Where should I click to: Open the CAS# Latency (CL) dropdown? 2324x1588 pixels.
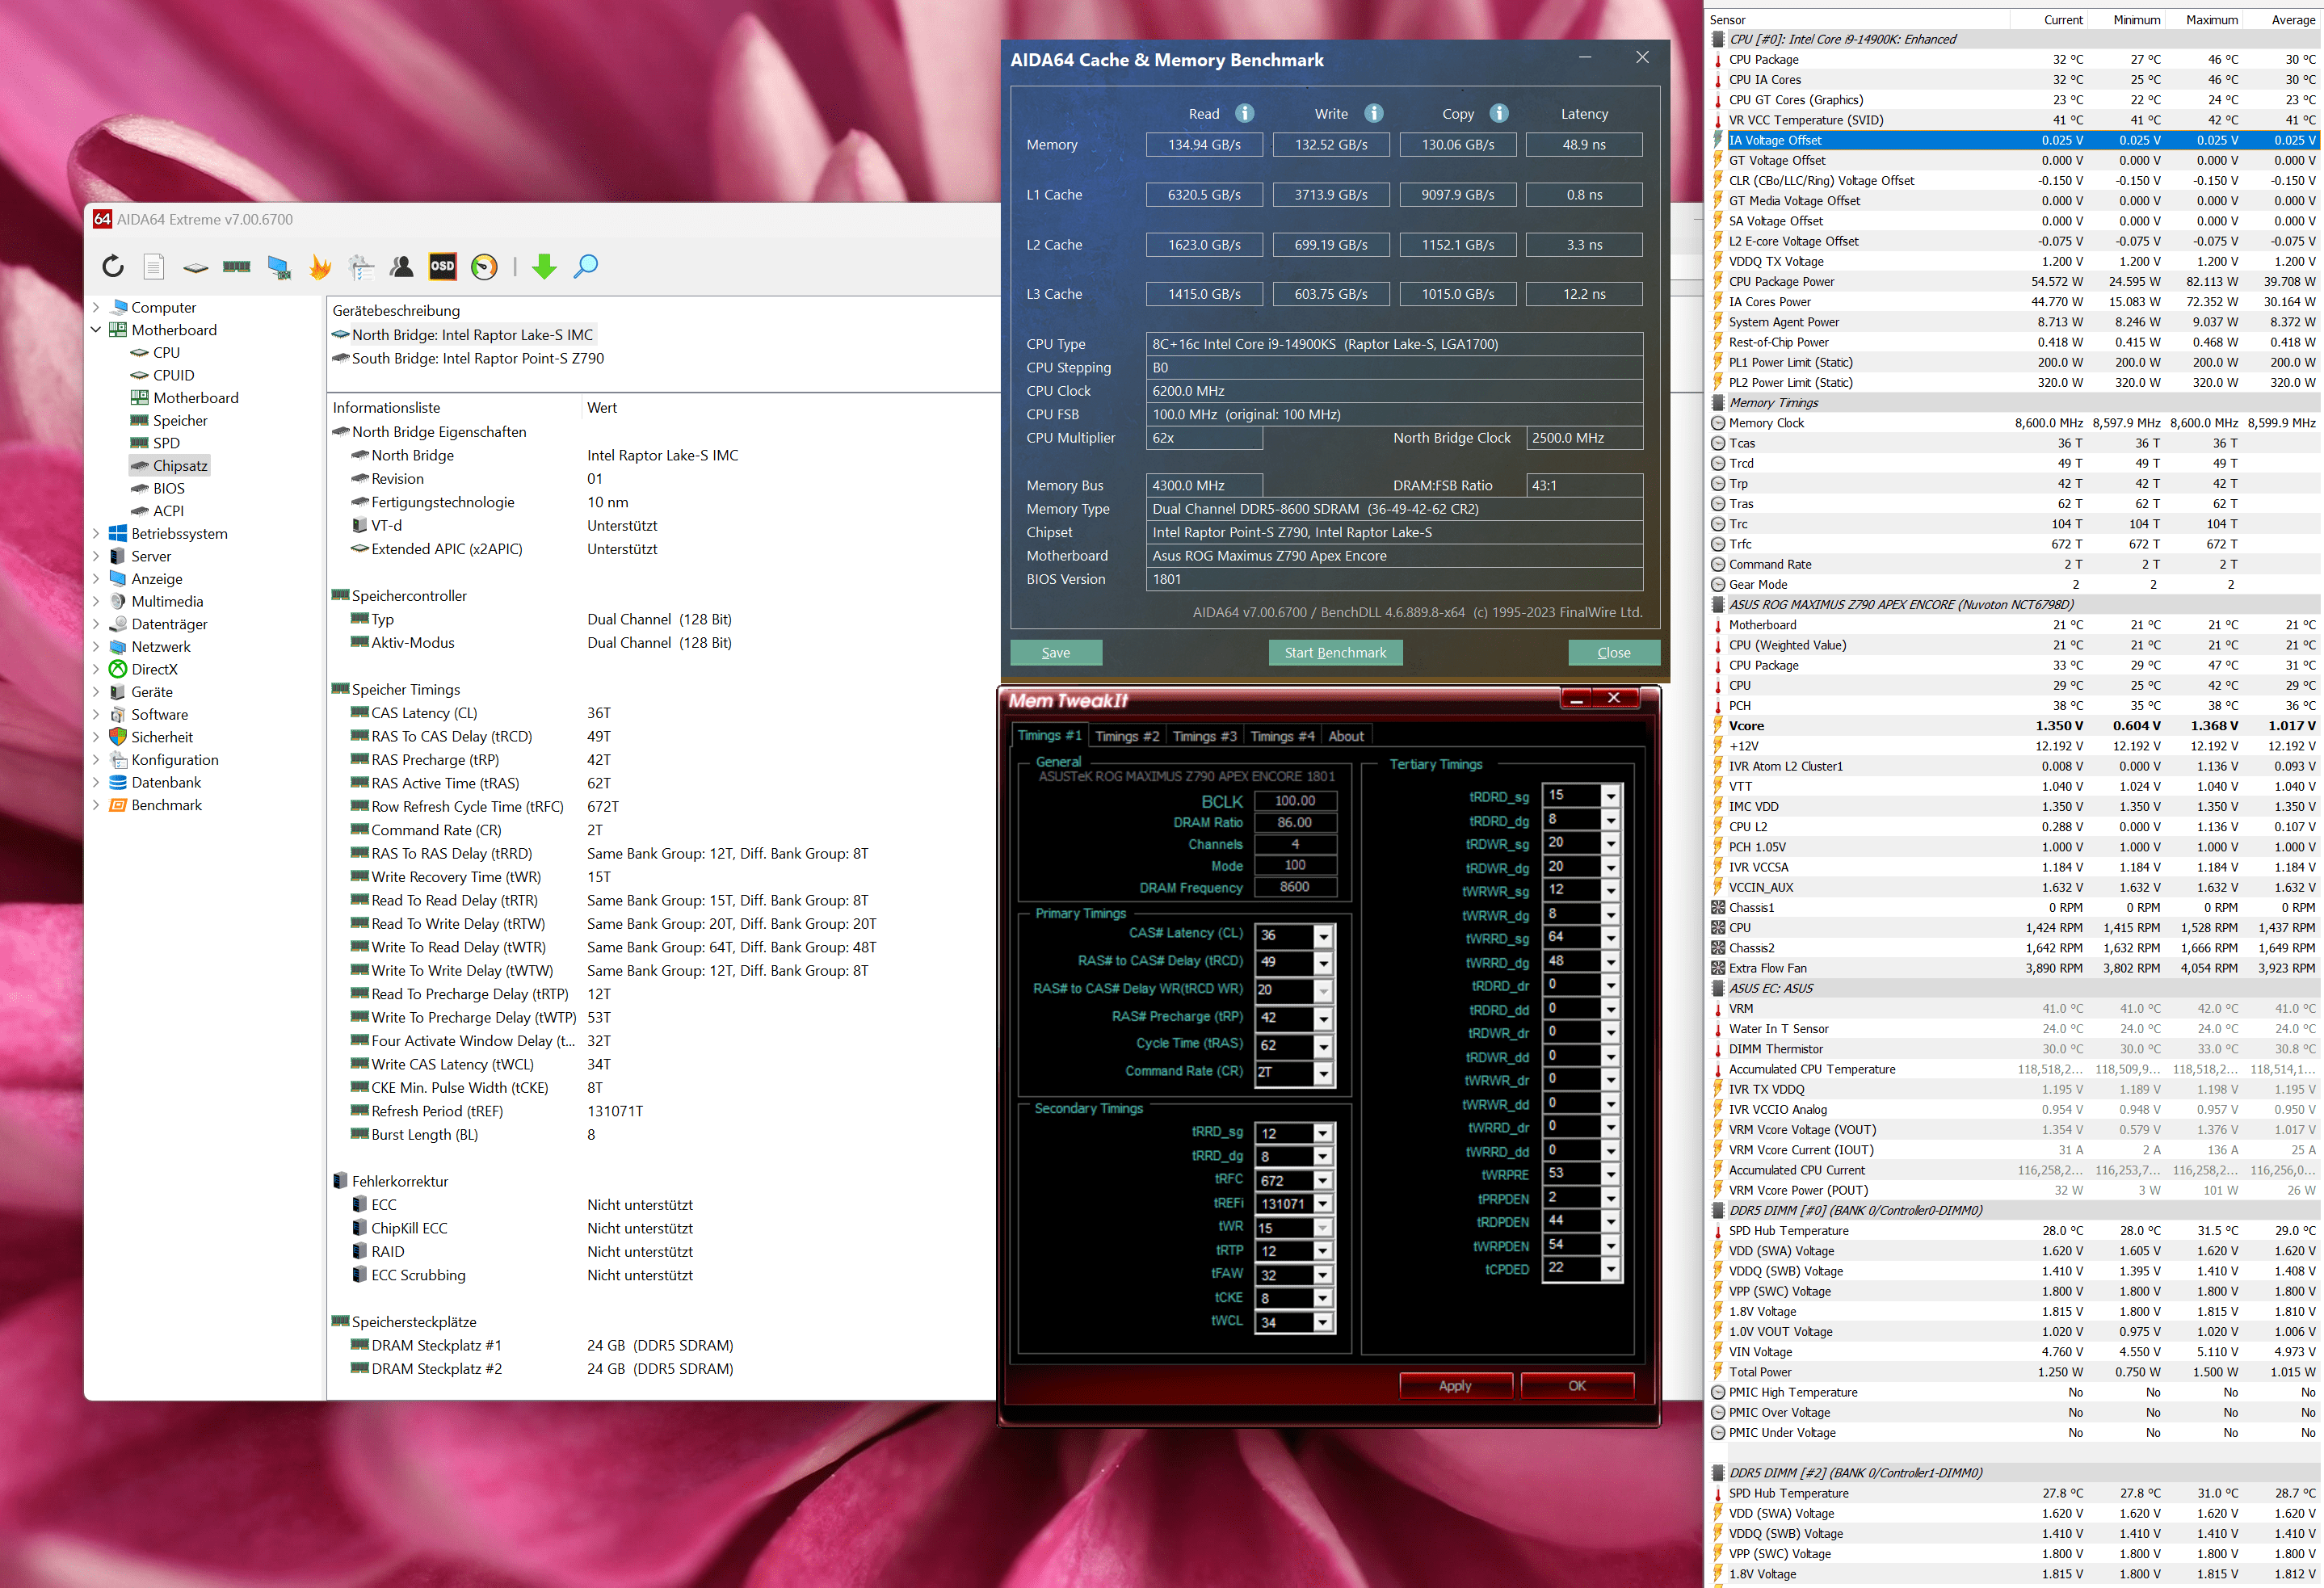(1323, 936)
